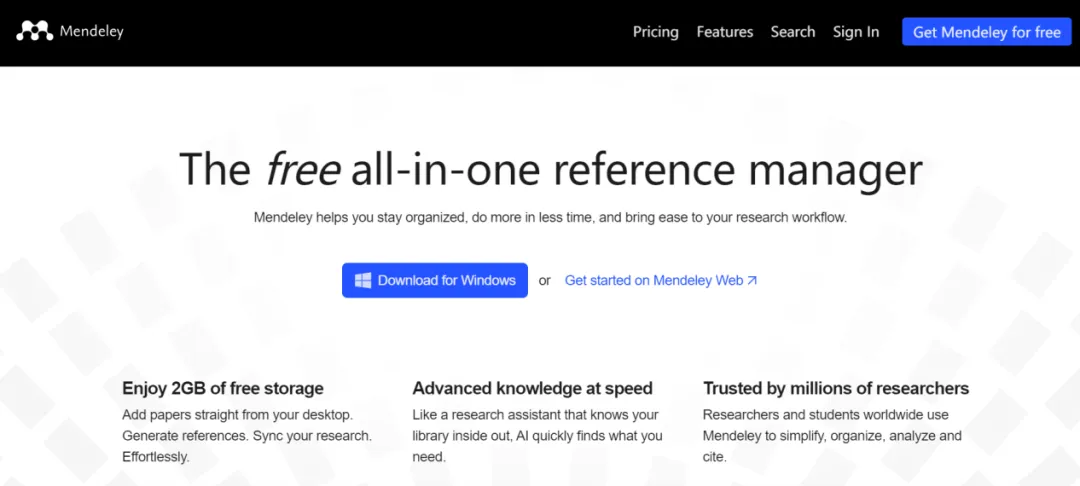Open Get started on Mendeley Web link
Viewport: 1080px width, 486px height.
coord(661,280)
